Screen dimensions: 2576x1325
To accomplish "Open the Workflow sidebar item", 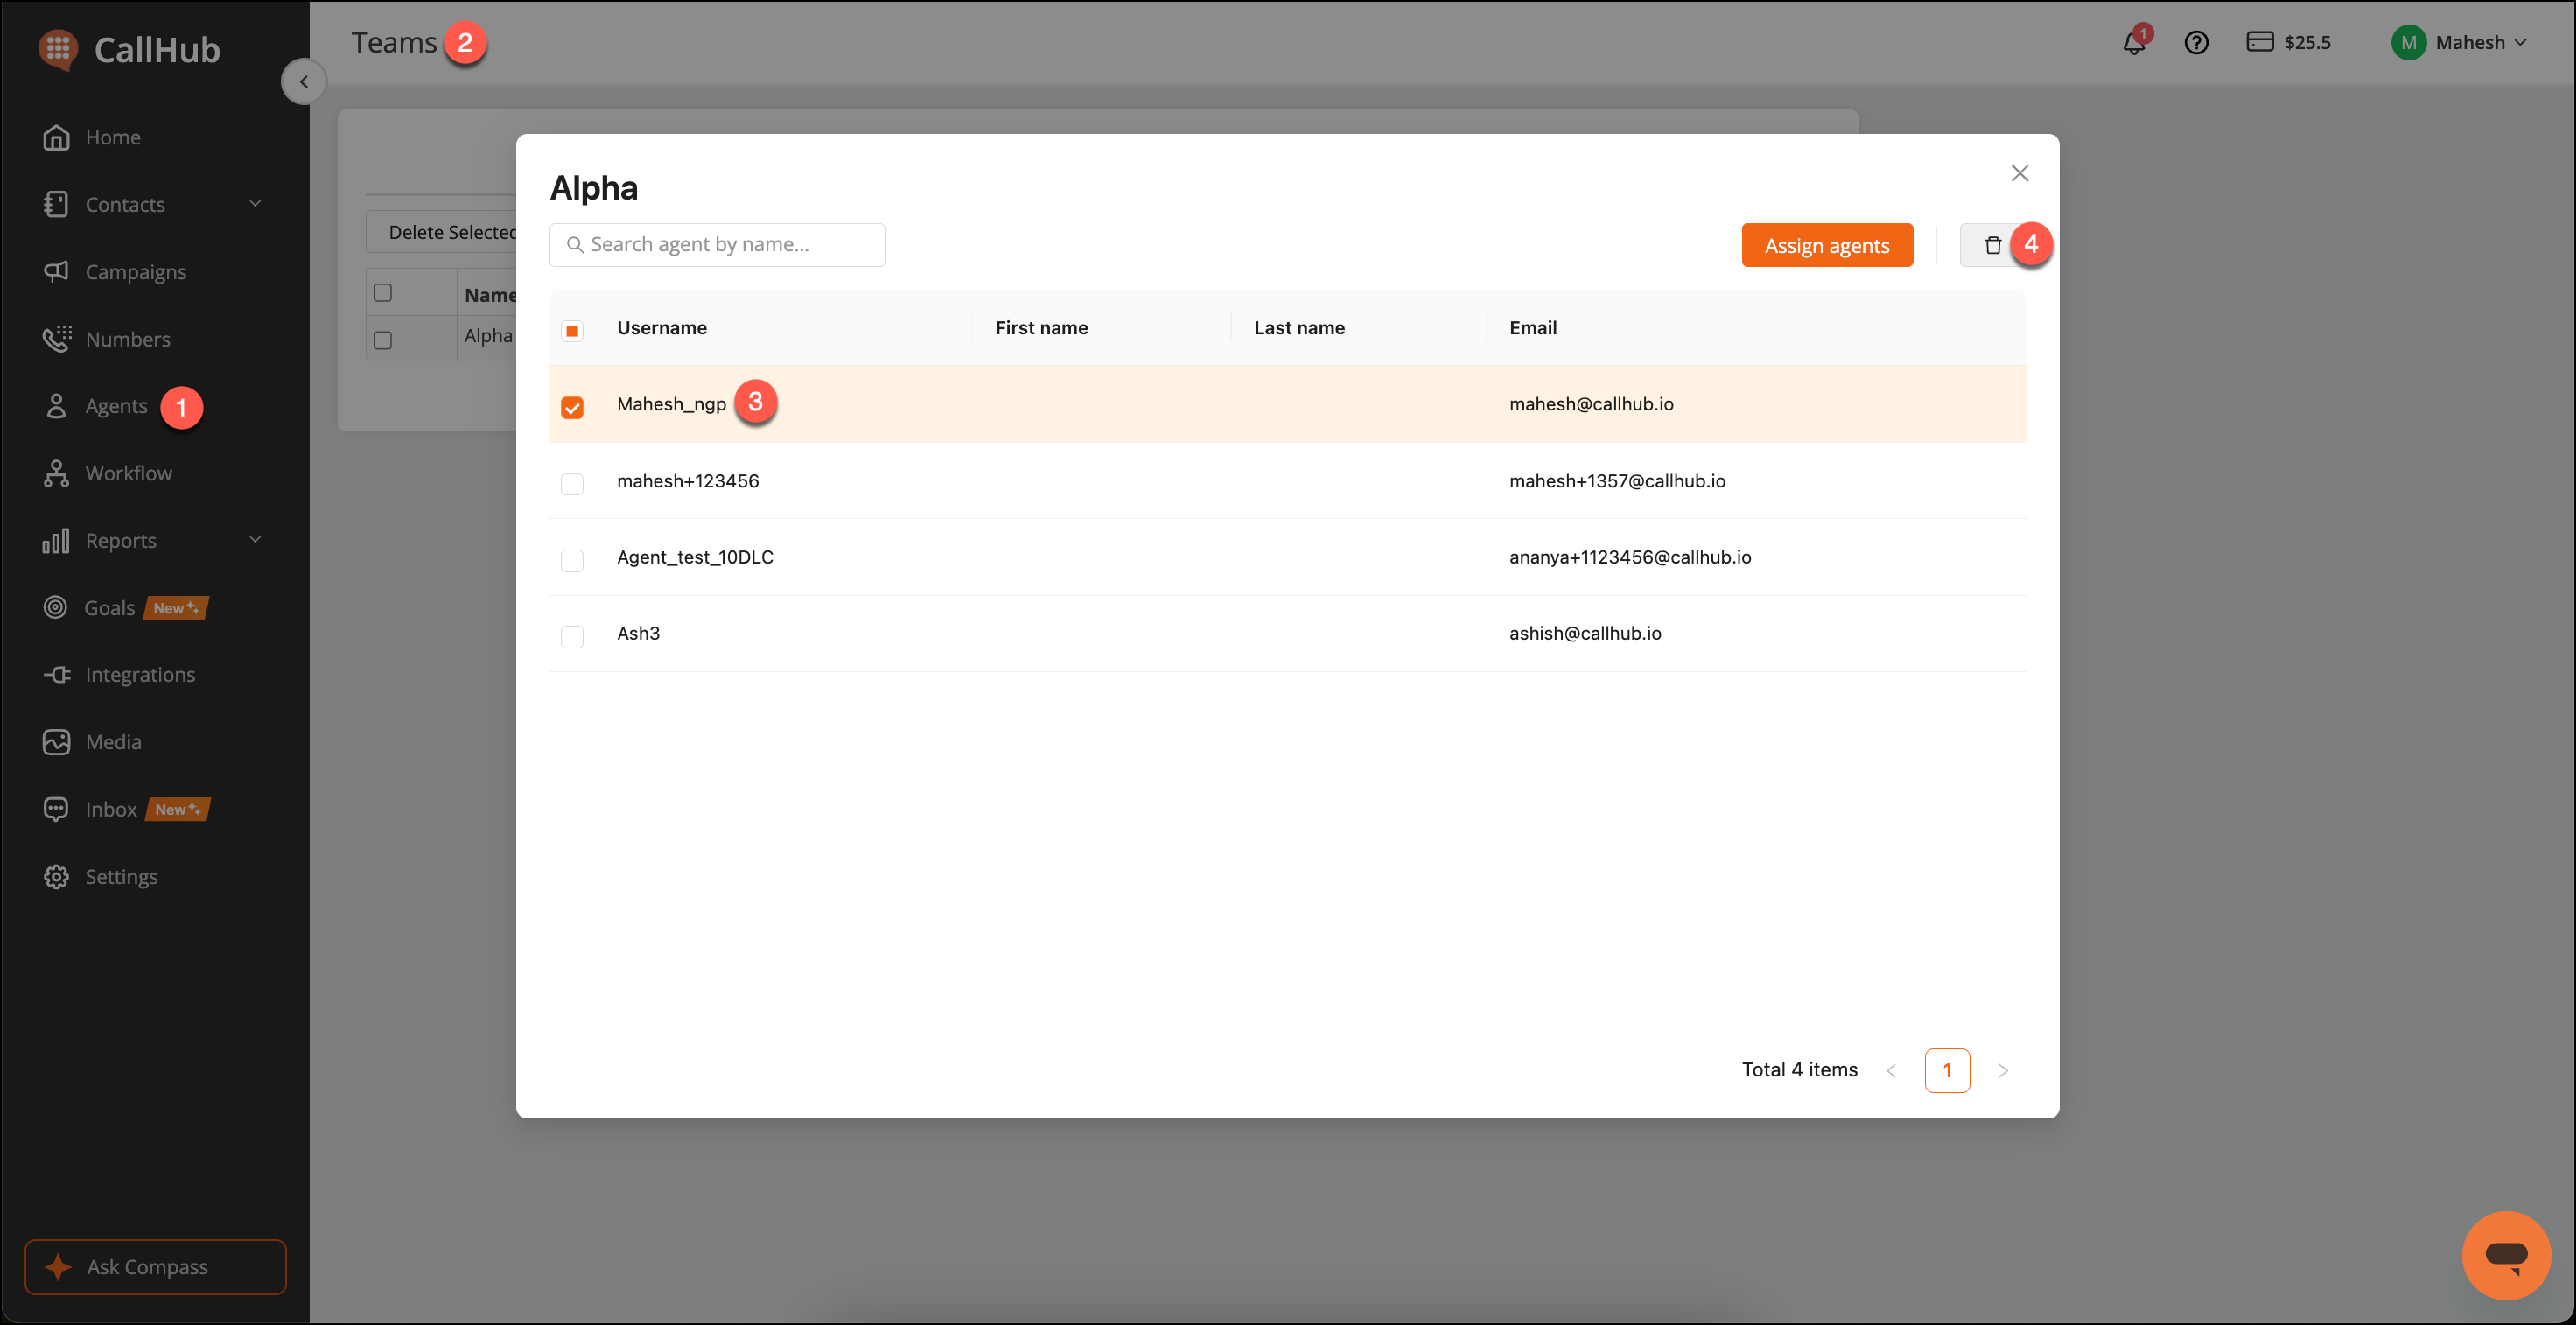I will [x=128, y=473].
